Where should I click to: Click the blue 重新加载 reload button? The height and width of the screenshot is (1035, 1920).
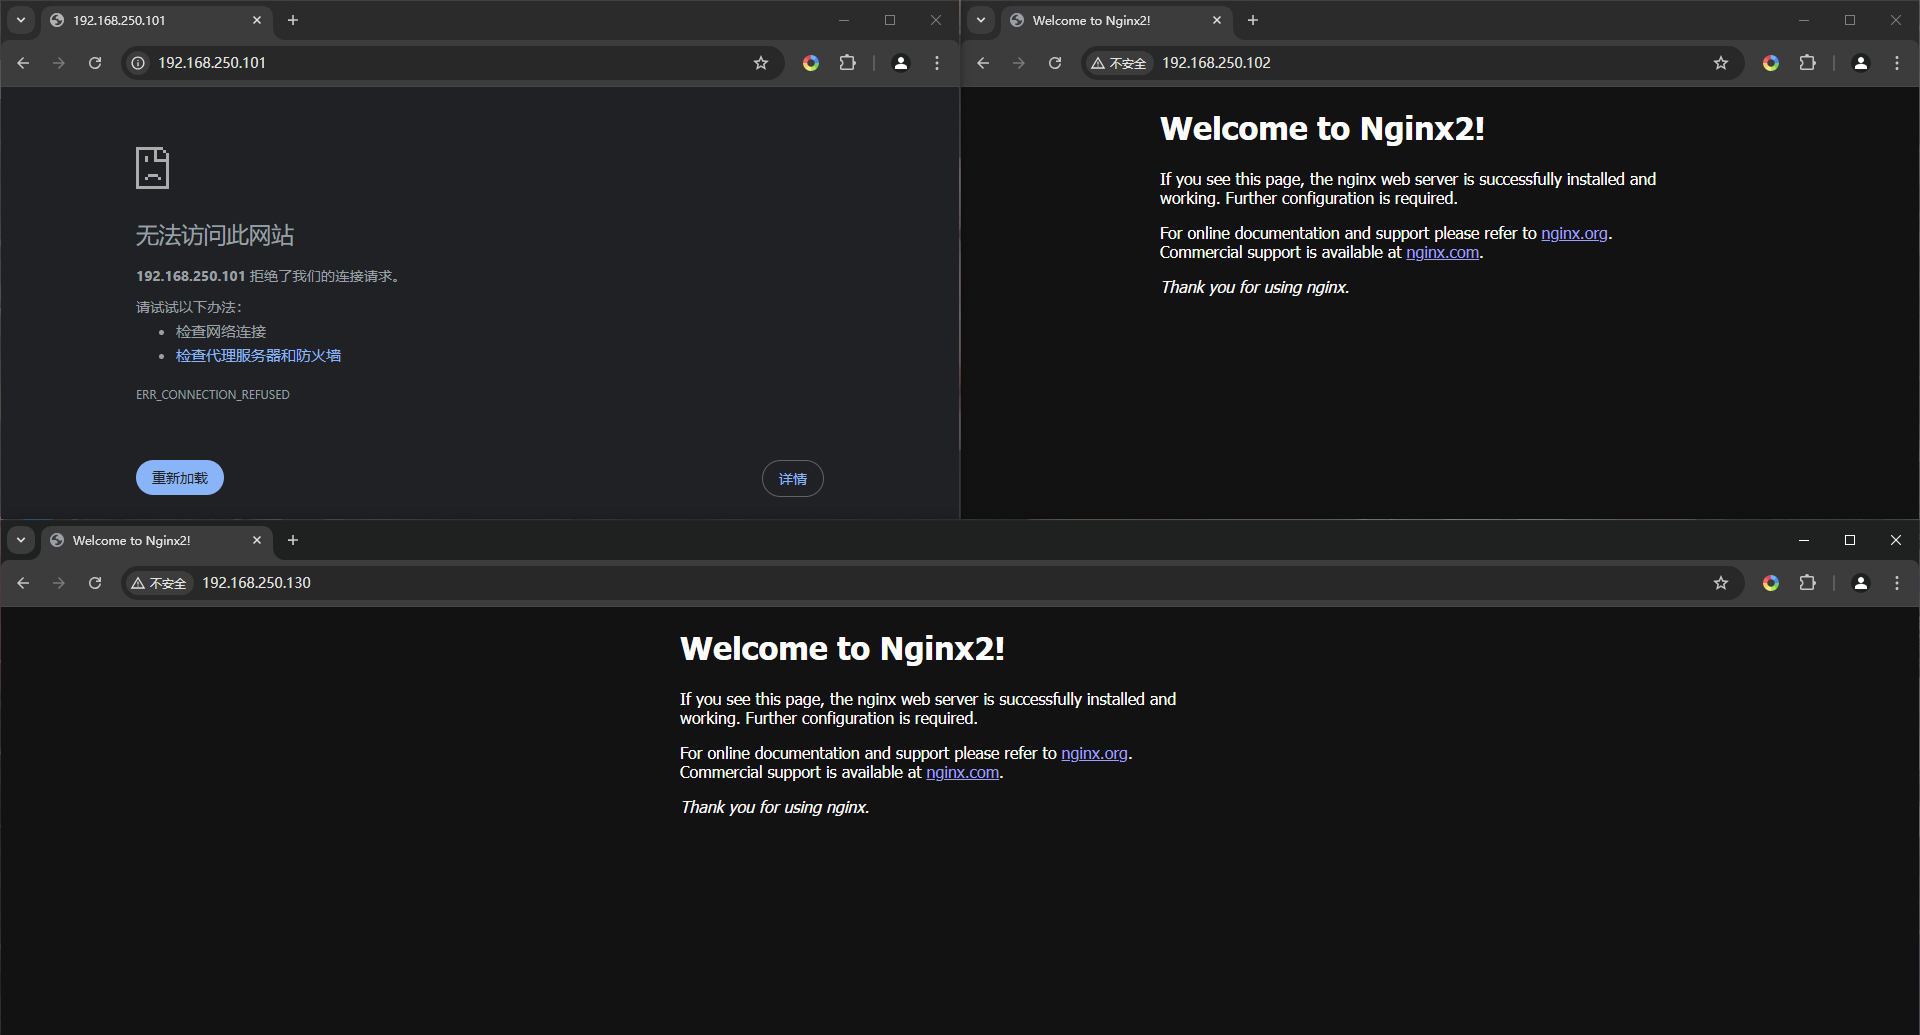180,478
